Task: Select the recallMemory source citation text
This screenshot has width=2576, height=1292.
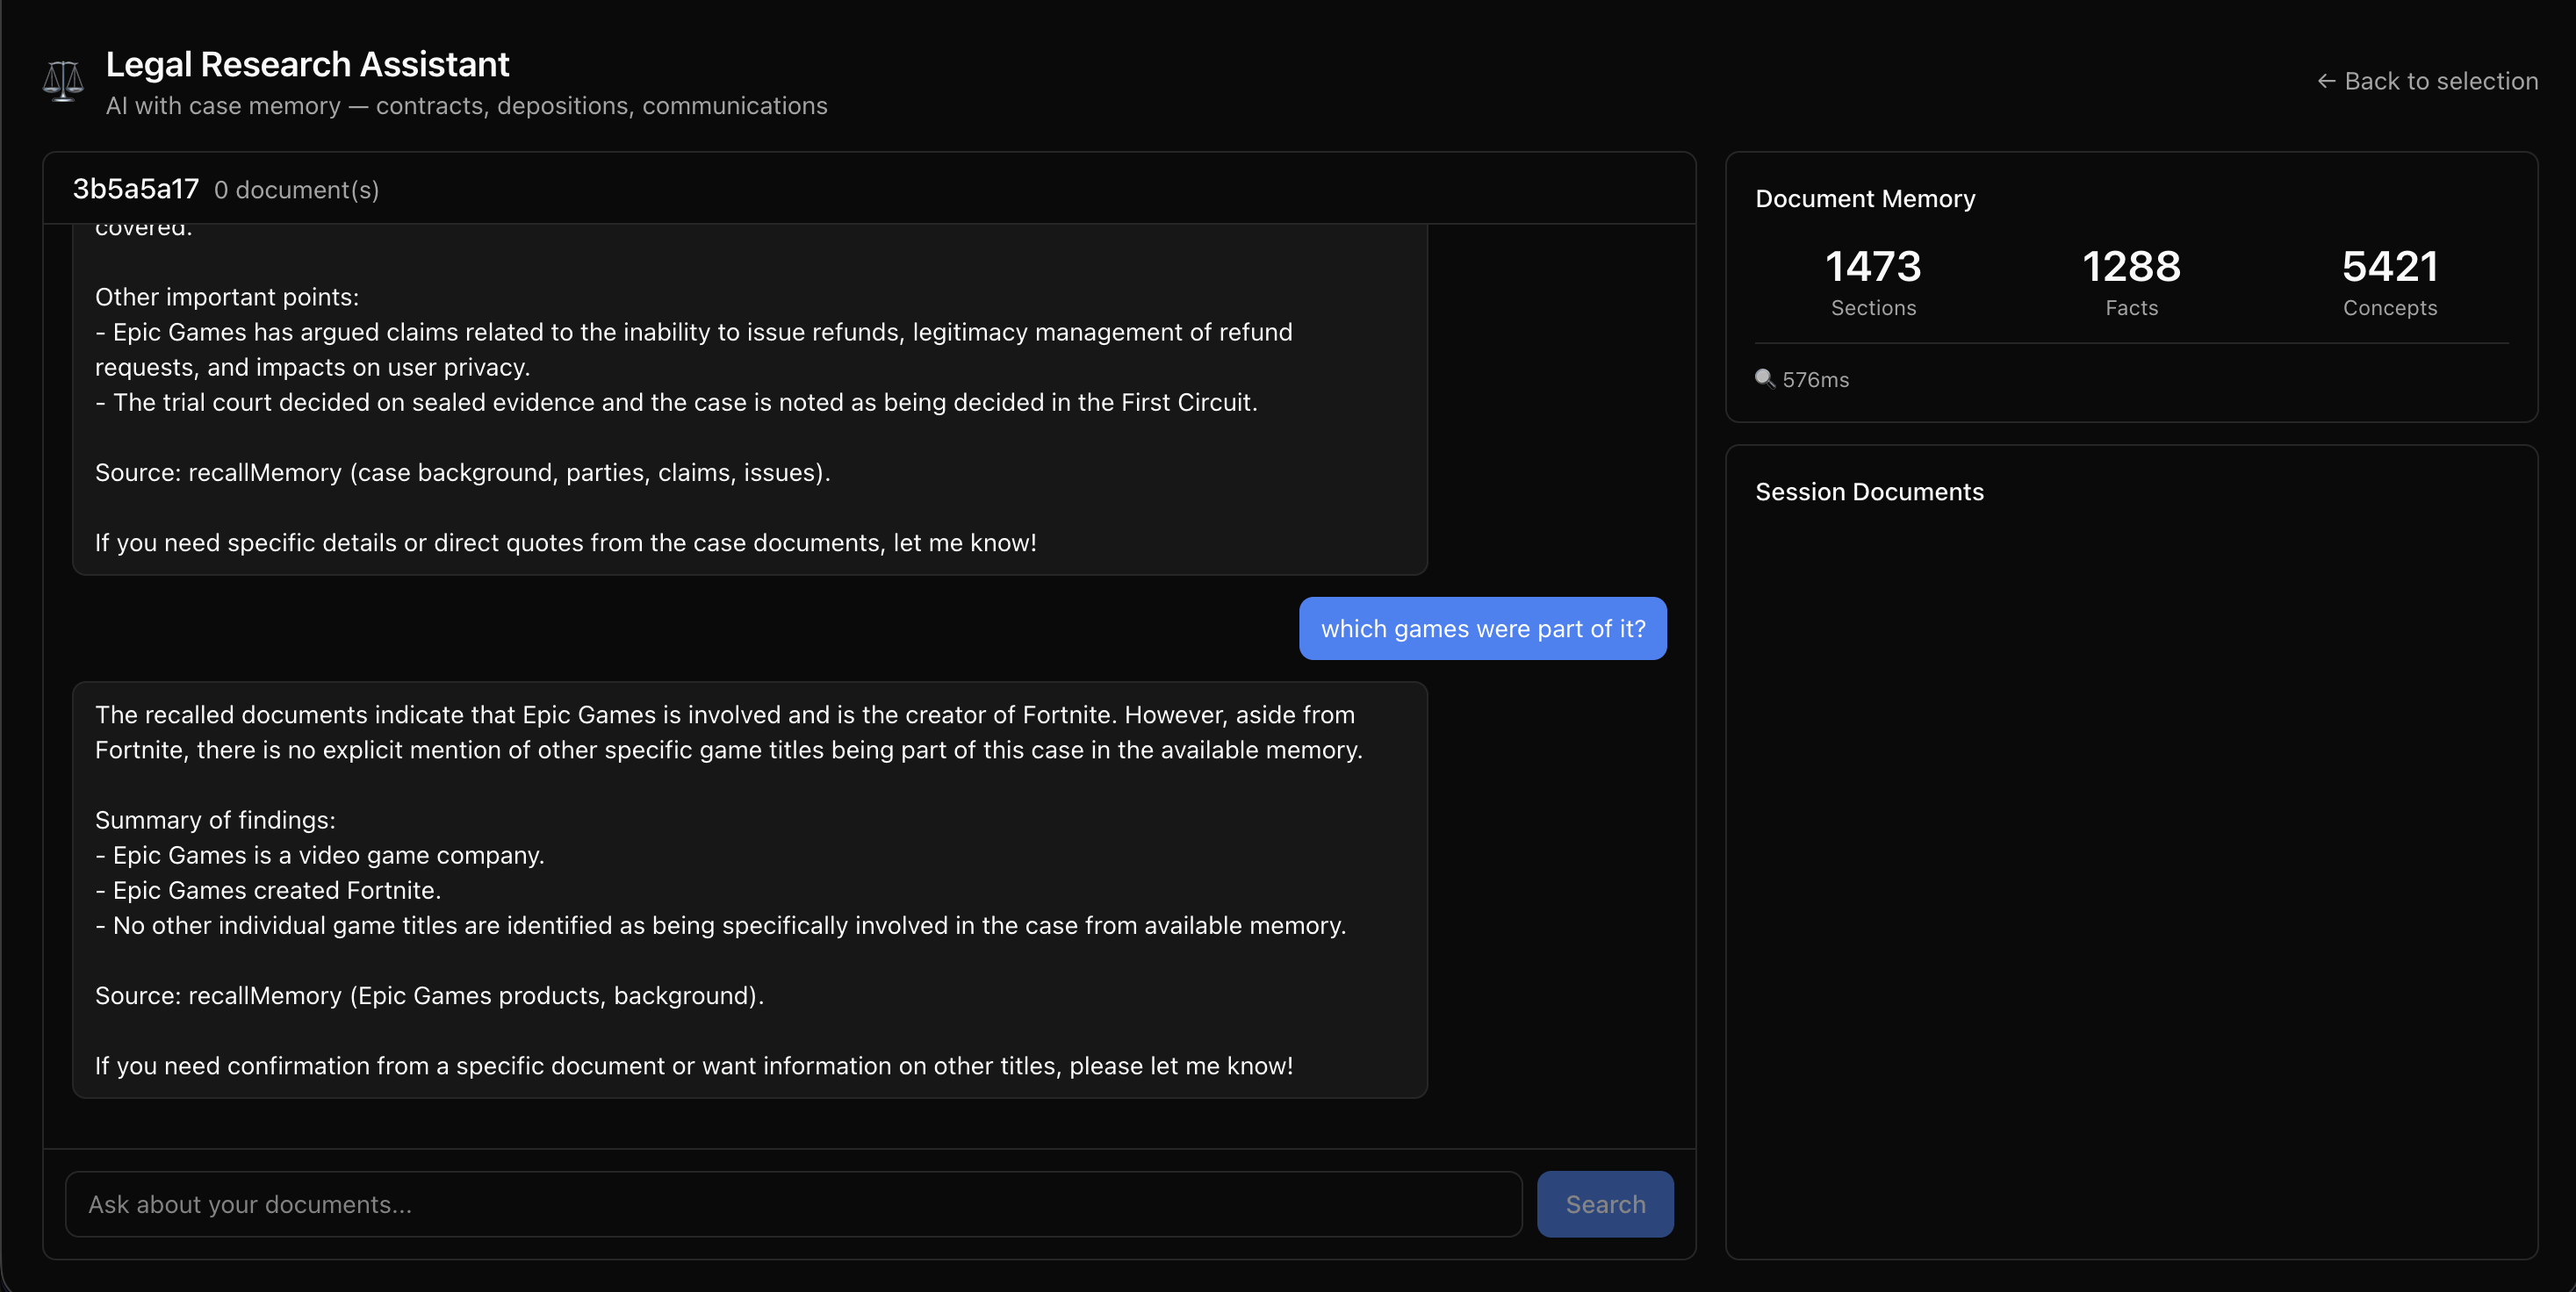Action: [428, 996]
